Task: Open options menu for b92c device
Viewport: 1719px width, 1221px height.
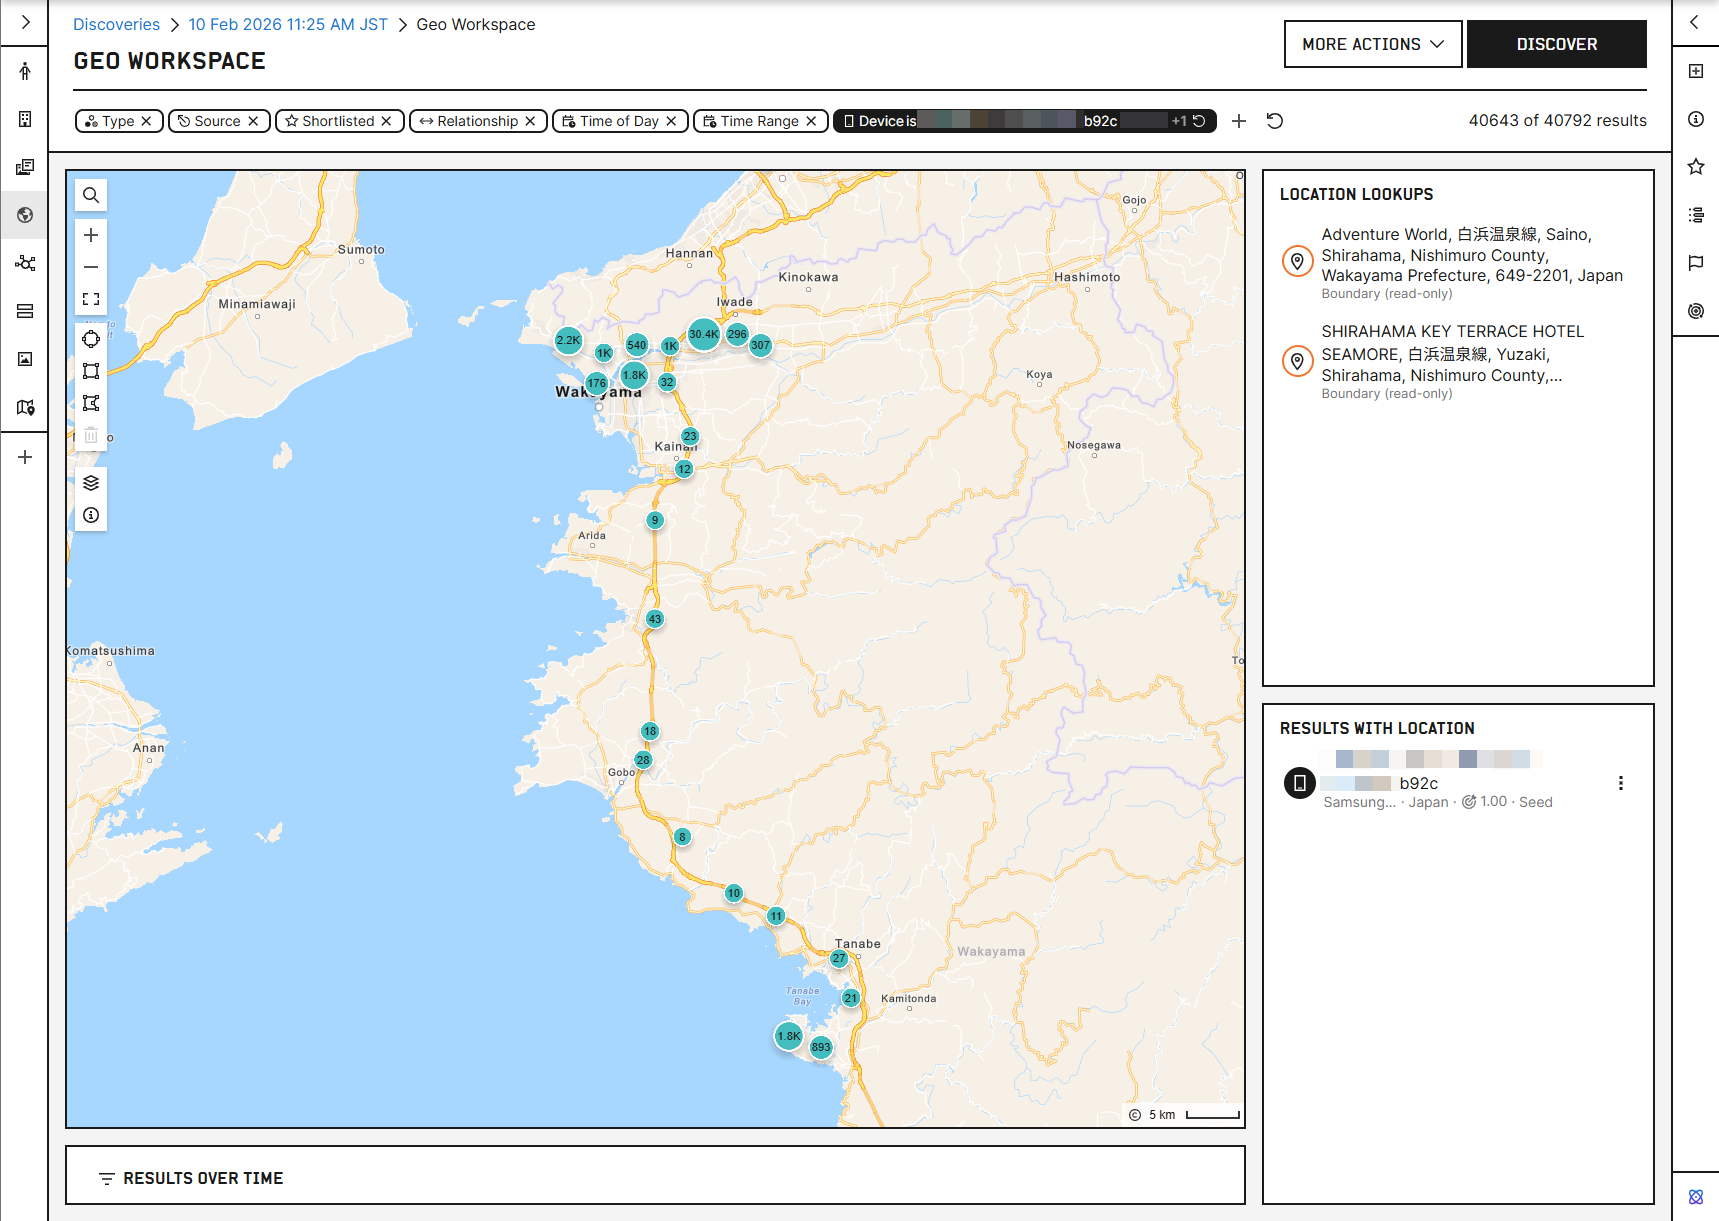Action: click(1620, 783)
